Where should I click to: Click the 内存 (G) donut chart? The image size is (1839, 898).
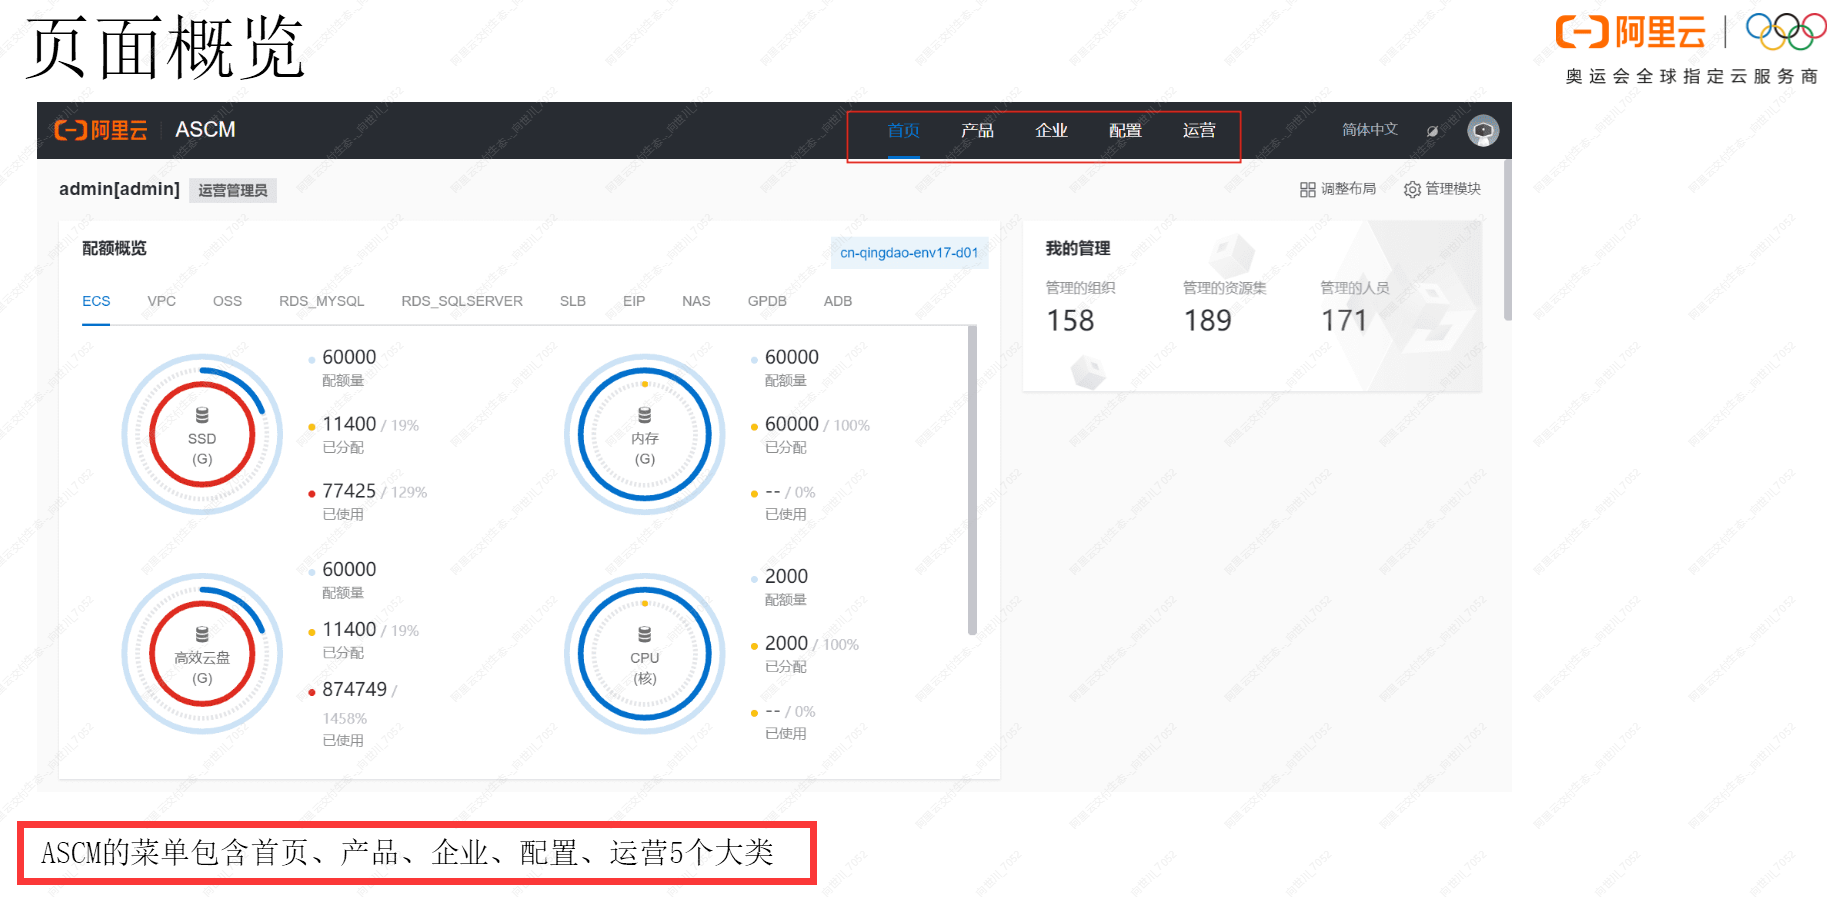pyautogui.click(x=645, y=434)
